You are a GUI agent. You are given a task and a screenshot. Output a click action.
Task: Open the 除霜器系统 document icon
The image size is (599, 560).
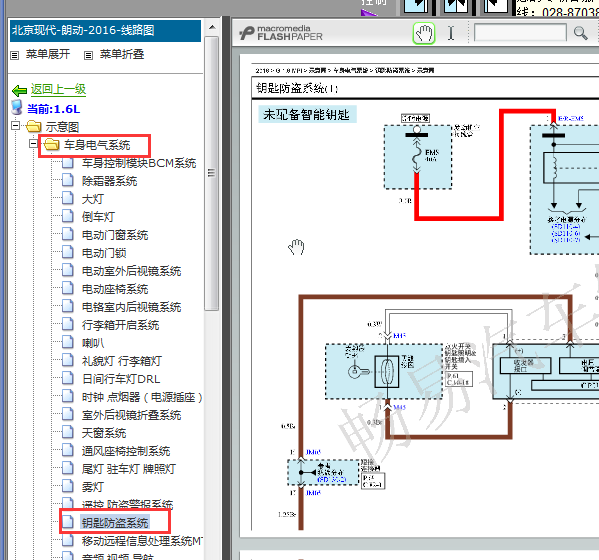[x=68, y=180]
